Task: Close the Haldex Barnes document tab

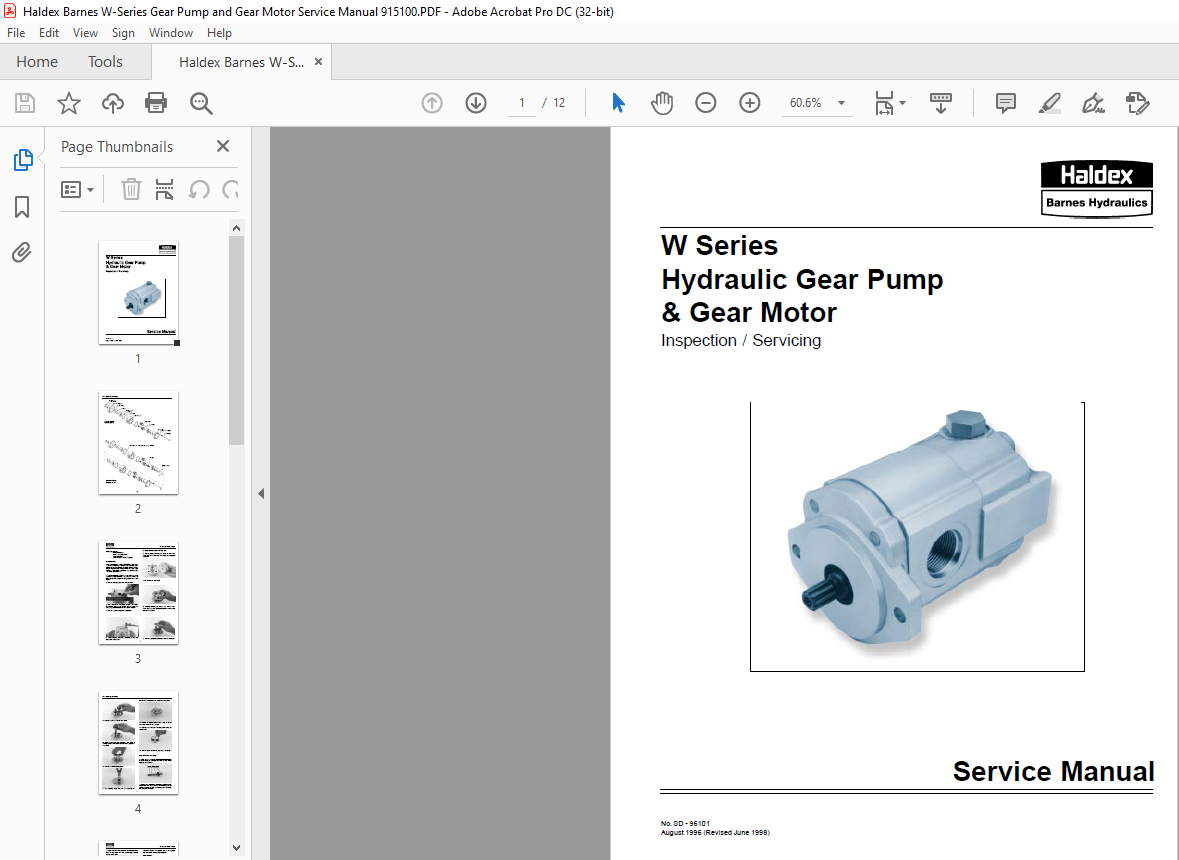Action: (318, 62)
